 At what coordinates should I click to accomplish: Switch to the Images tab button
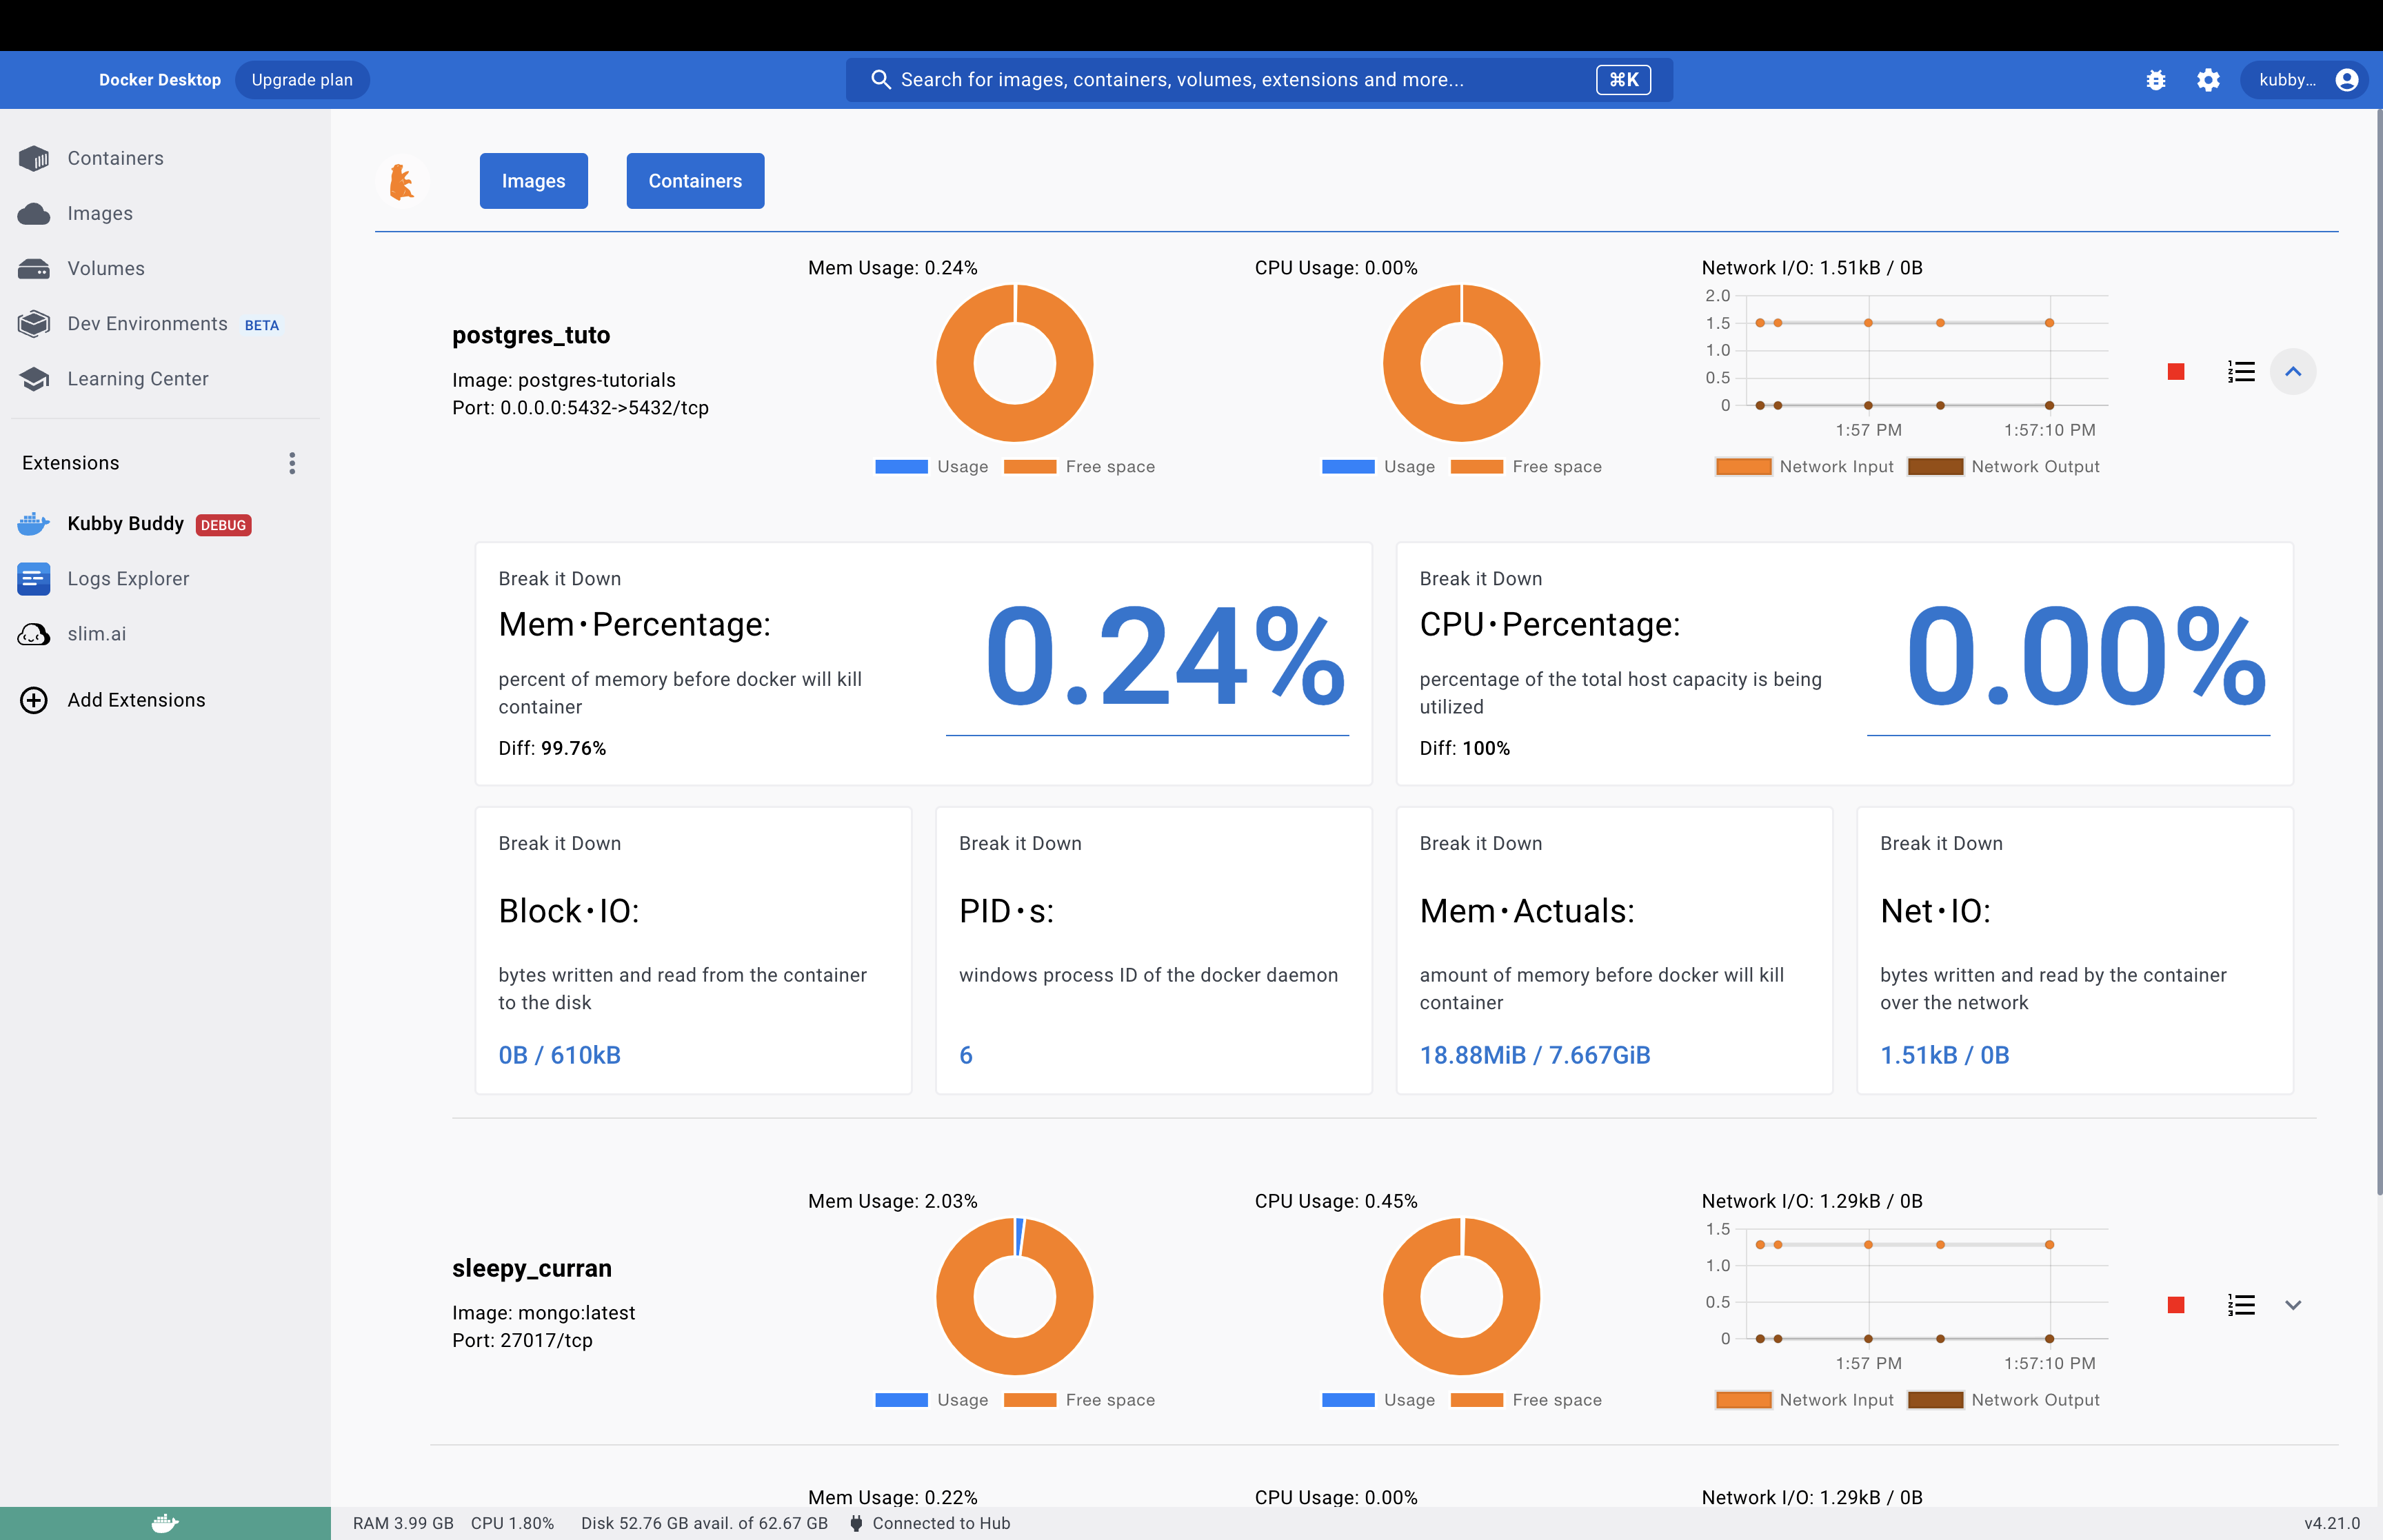click(533, 181)
